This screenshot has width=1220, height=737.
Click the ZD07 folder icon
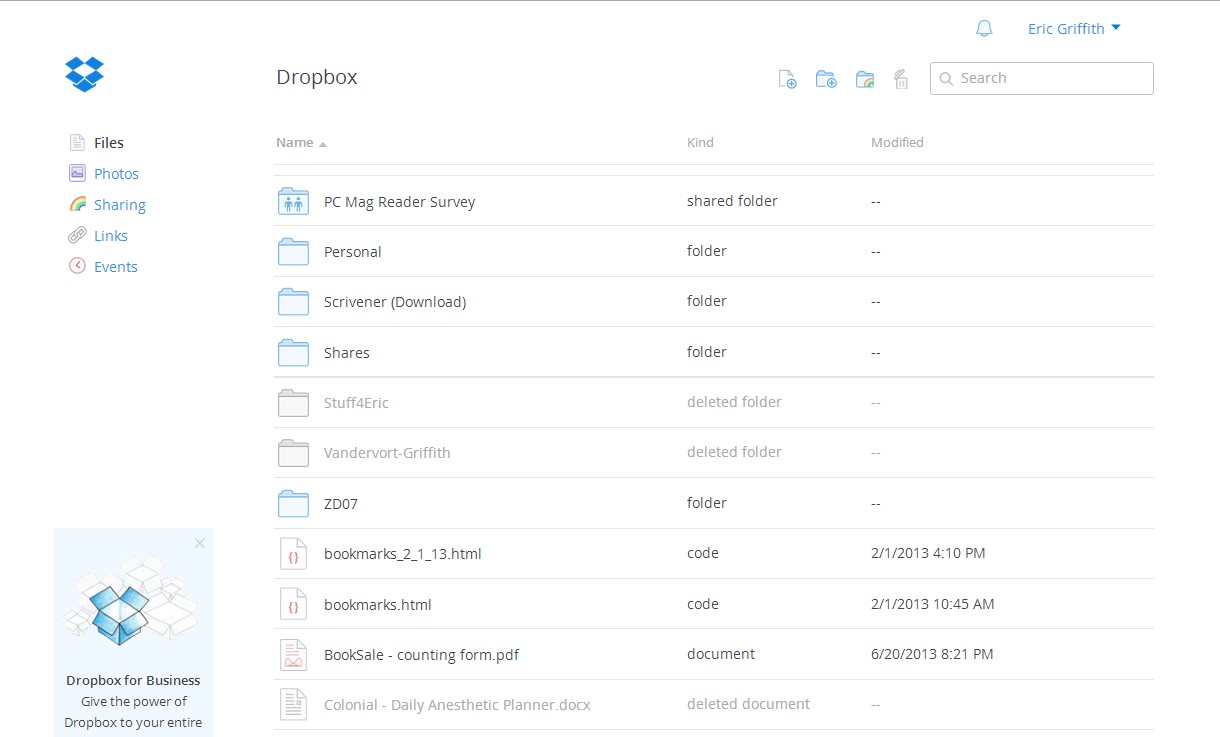tap(293, 504)
